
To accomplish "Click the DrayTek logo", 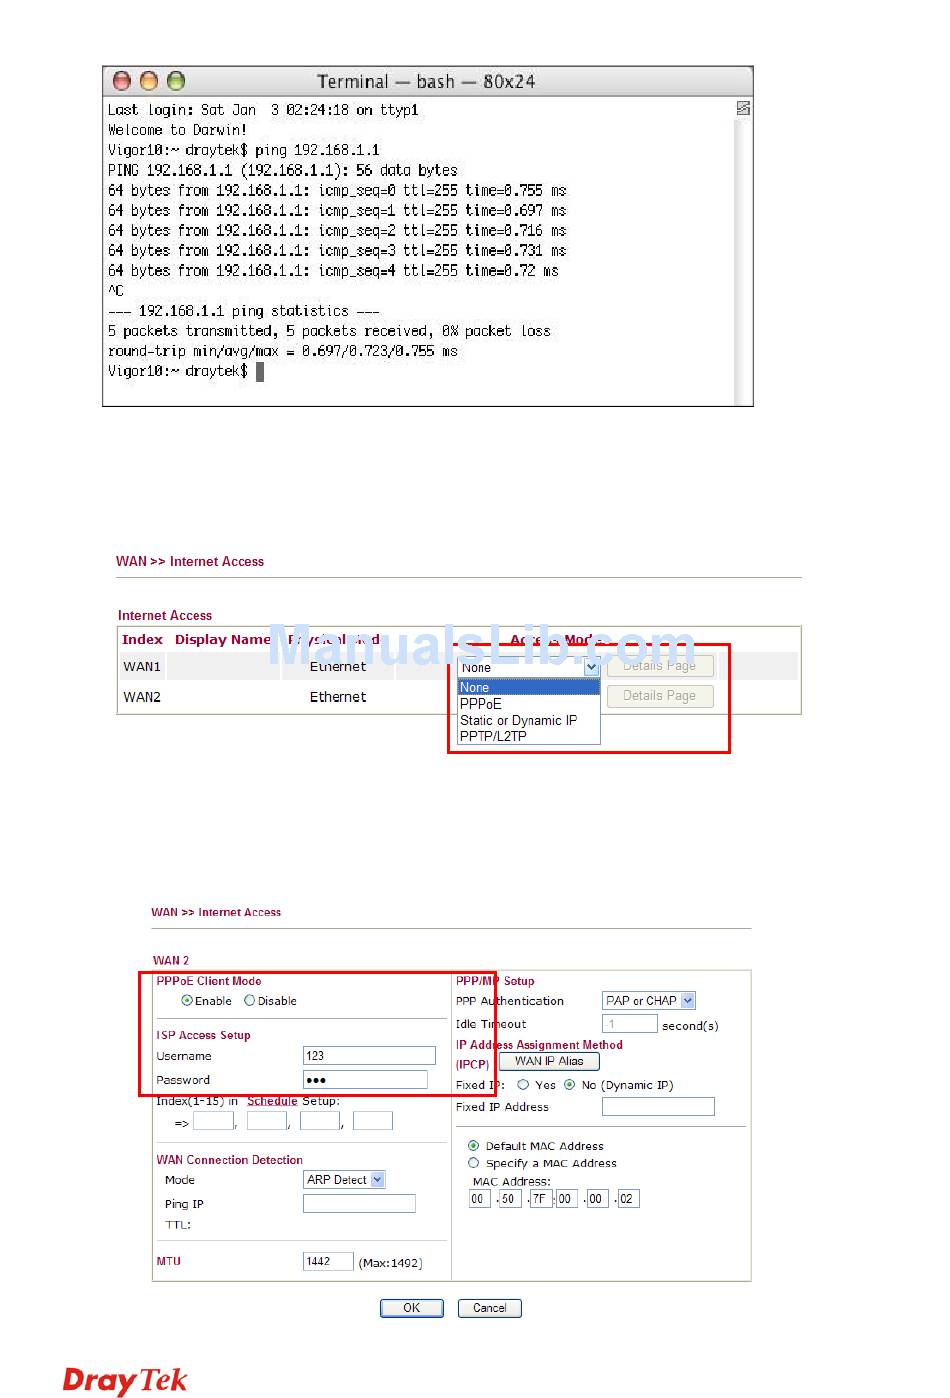I will (125, 1380).
